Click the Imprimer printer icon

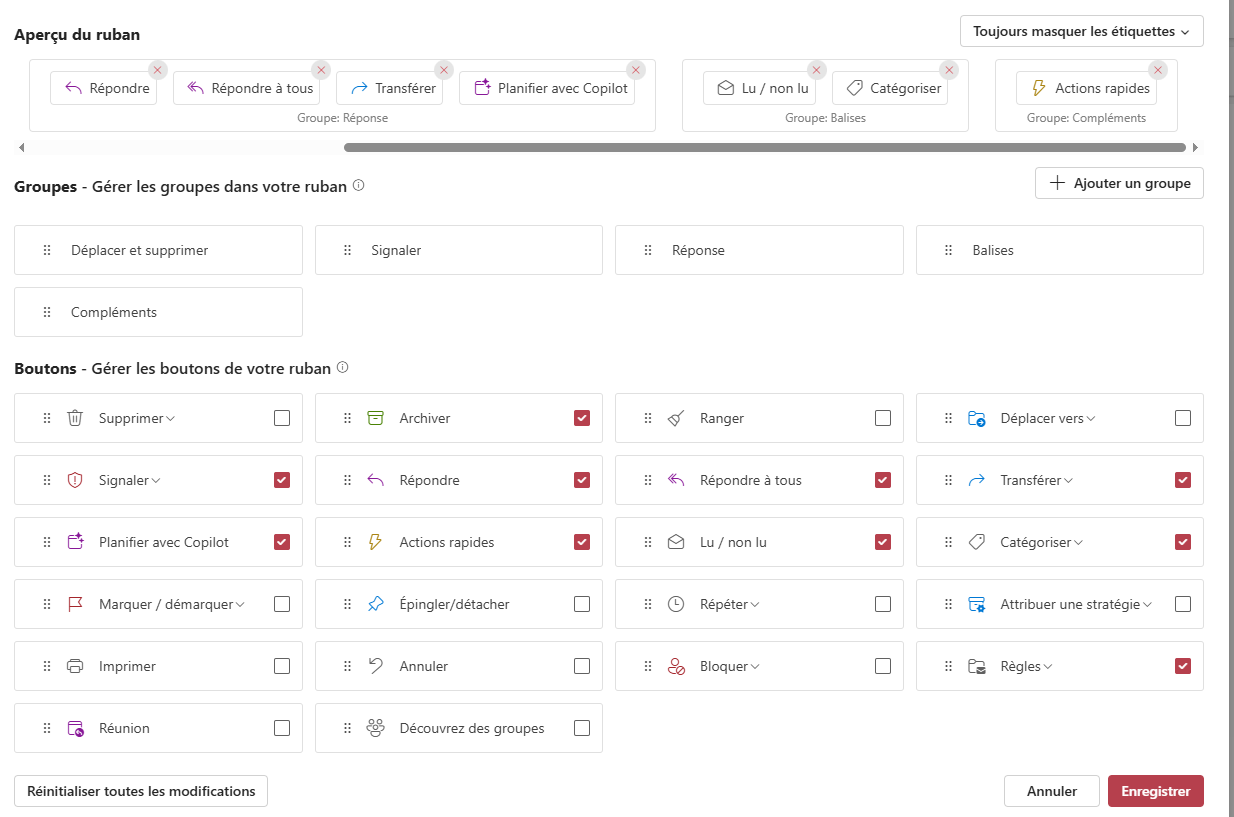click(75, 666)
